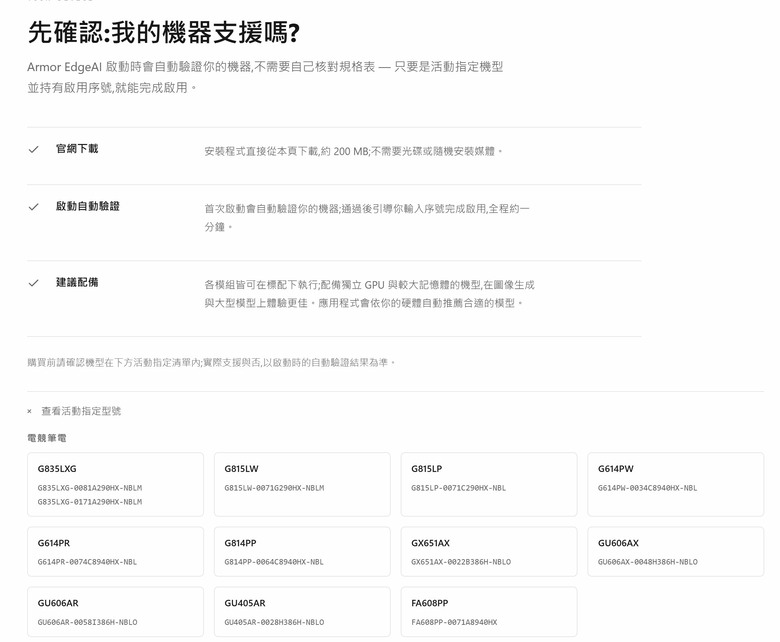This screenshot has height=642, width=780.
Task: Click the checkmark icon beside 建議配備
Action: click(33, 283)
